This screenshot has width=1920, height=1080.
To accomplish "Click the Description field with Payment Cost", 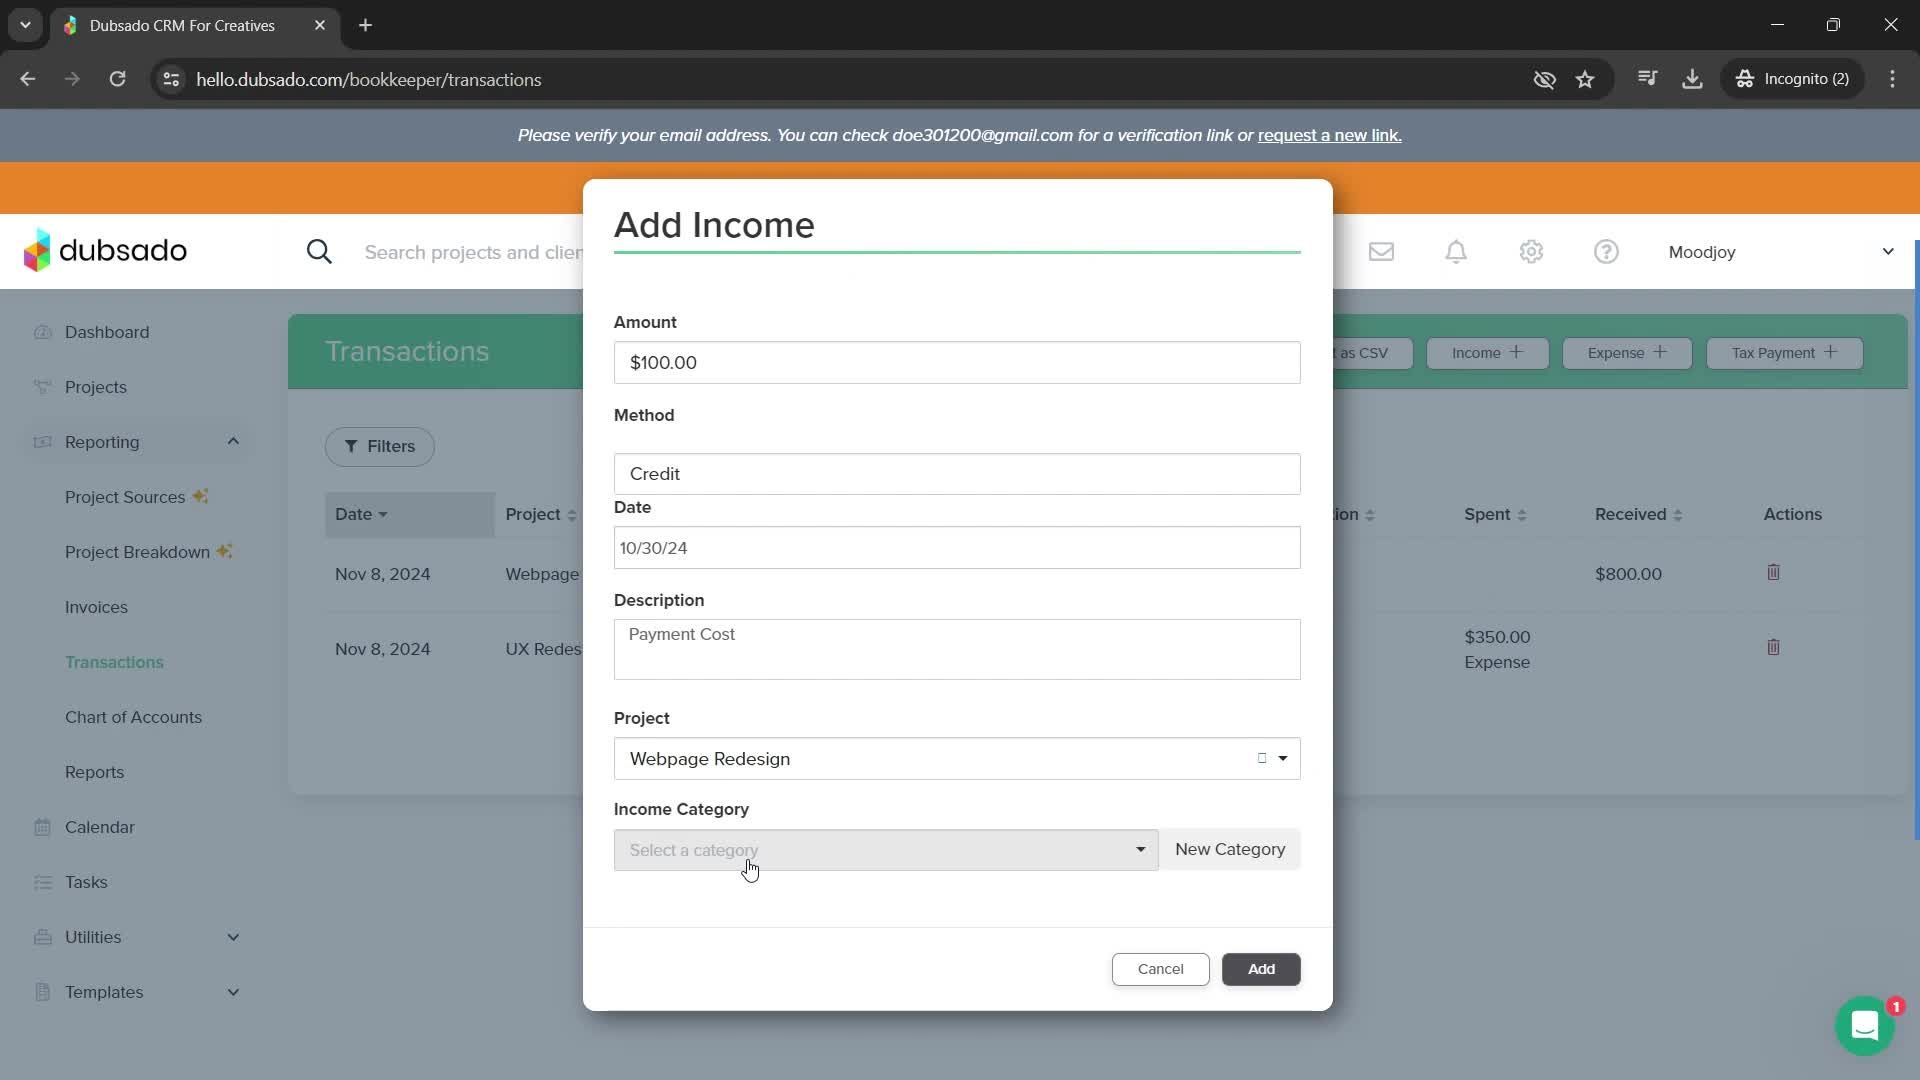I will 957,649.
